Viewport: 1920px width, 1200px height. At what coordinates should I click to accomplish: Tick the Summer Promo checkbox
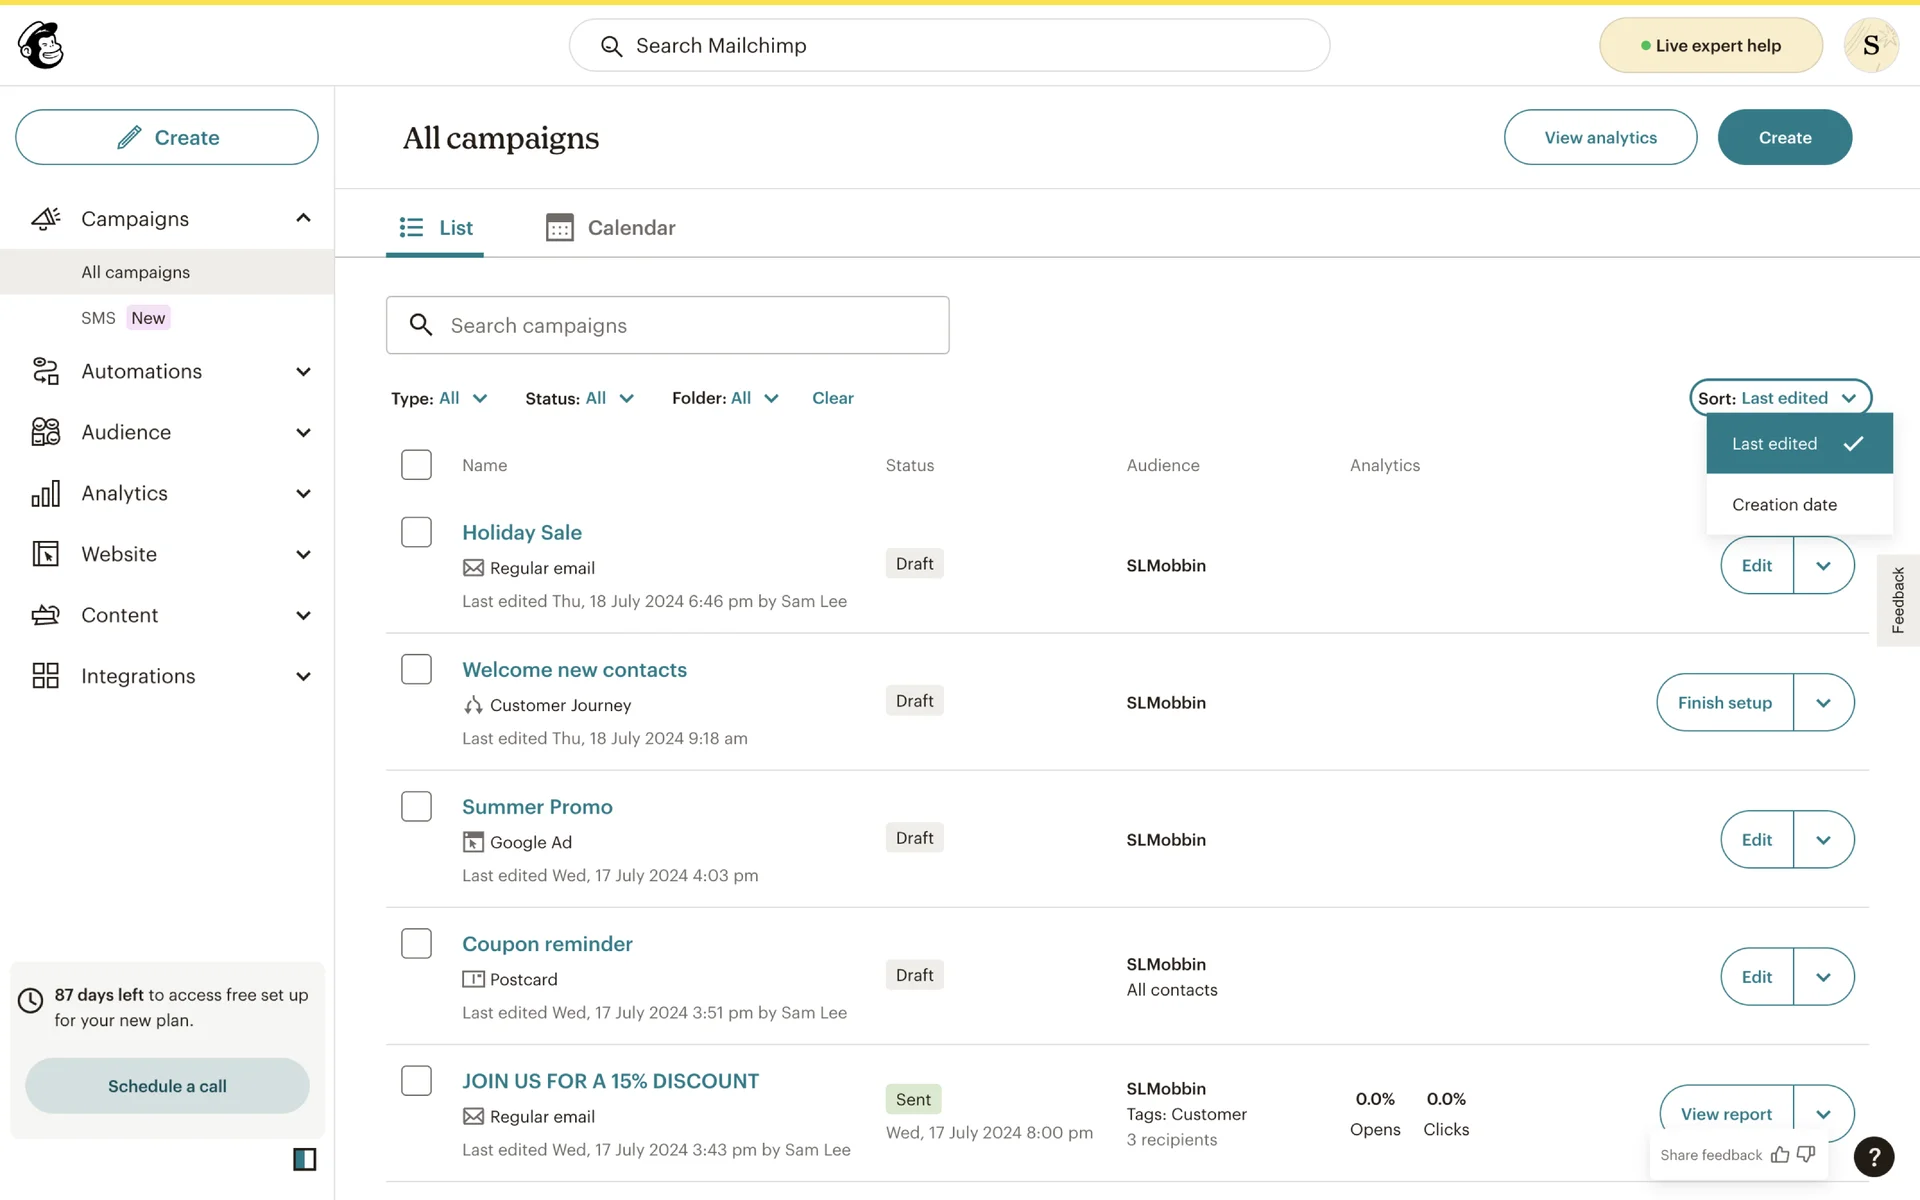click(x=416, y=806)
